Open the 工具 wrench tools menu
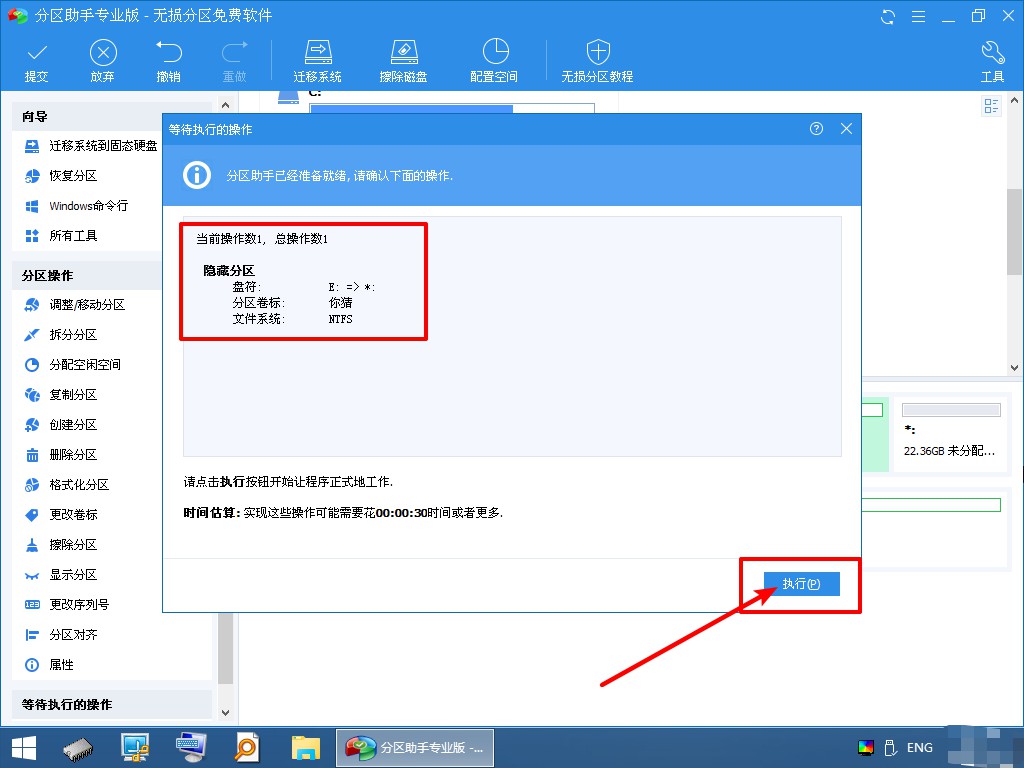 pos(993,61)
